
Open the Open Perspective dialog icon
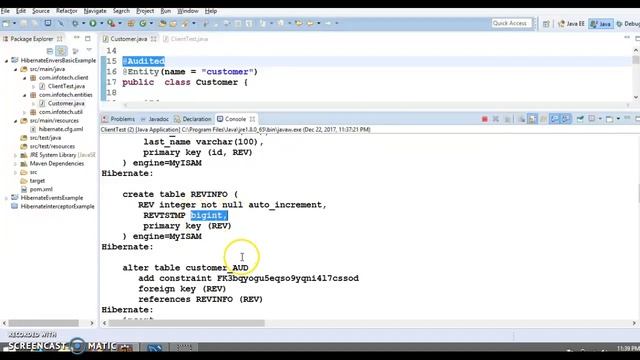(546, 24)
